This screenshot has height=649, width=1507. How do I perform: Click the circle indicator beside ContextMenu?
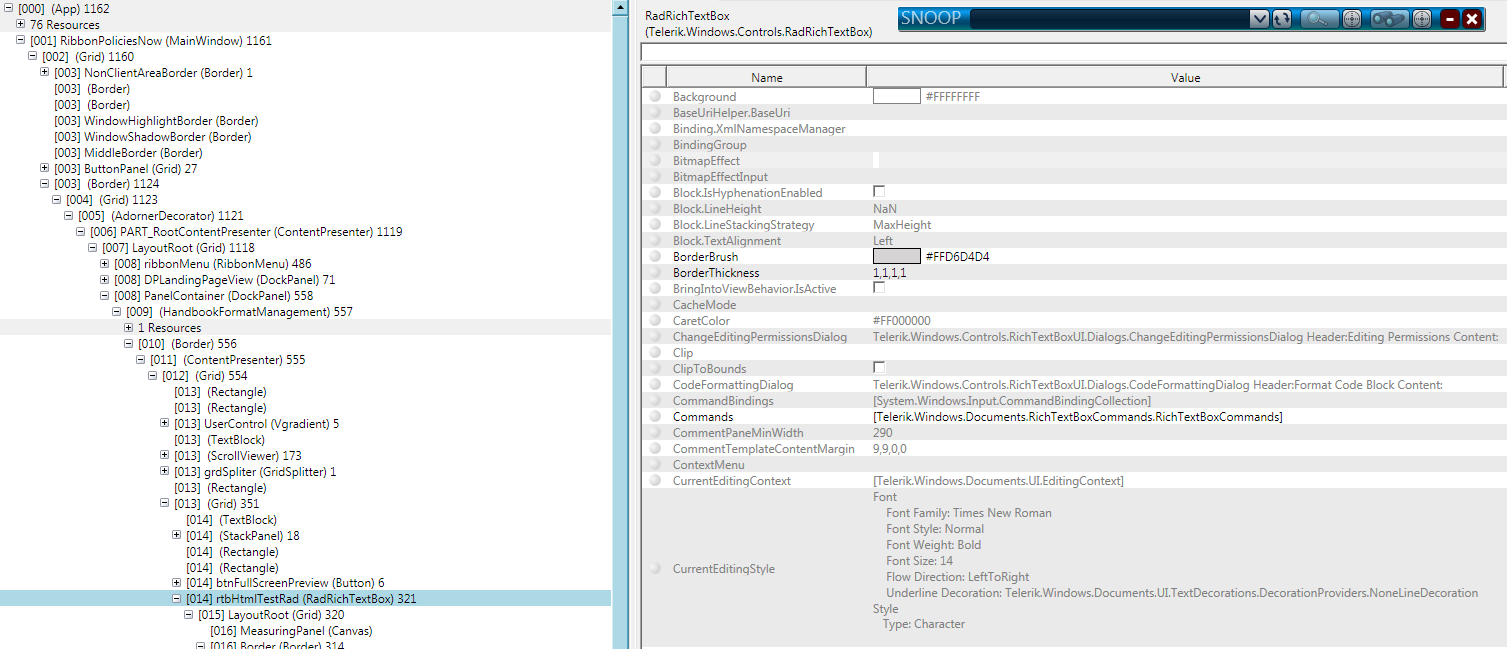click(x=655, y=465)
